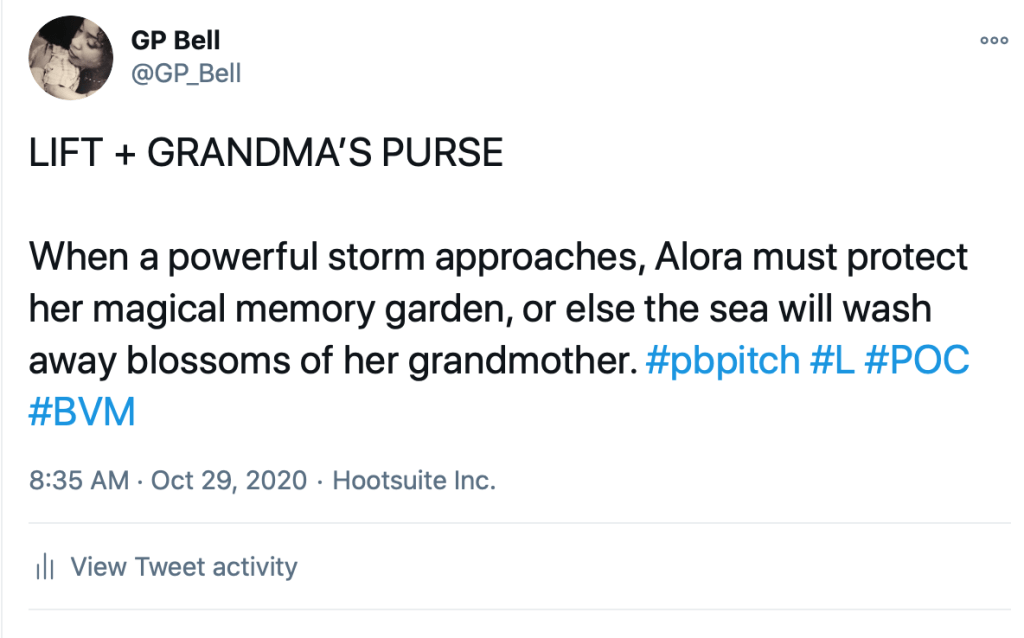Click the Oct 29, 2020 date
The width and height of the screenshot is (1024, 638).
[229, 480]
